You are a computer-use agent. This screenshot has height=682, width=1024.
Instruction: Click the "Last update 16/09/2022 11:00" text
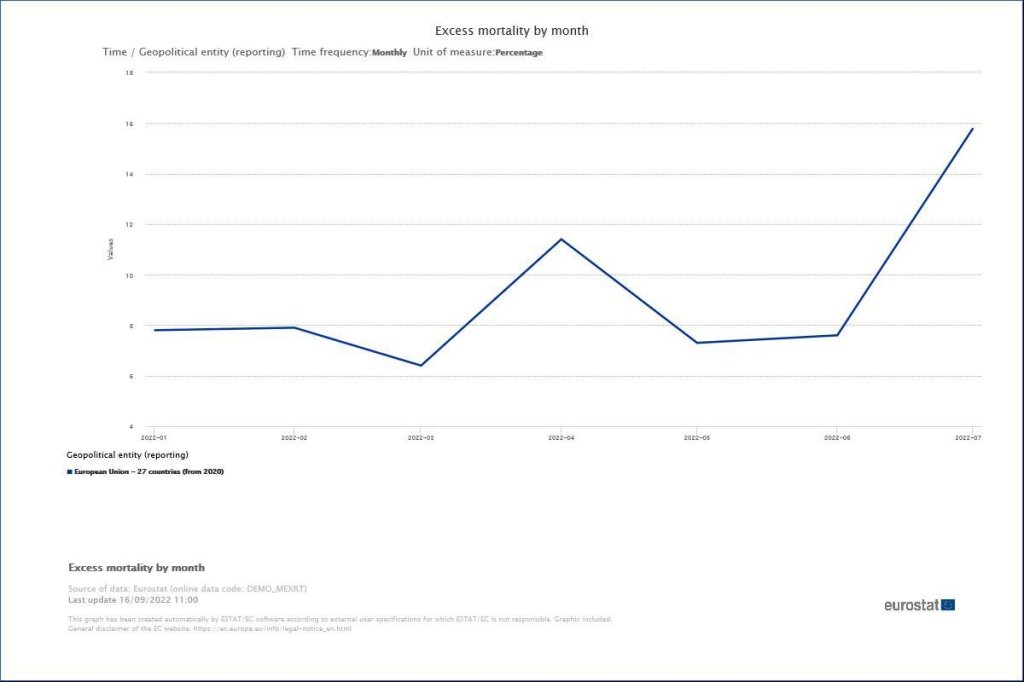(x=133, y=600)
